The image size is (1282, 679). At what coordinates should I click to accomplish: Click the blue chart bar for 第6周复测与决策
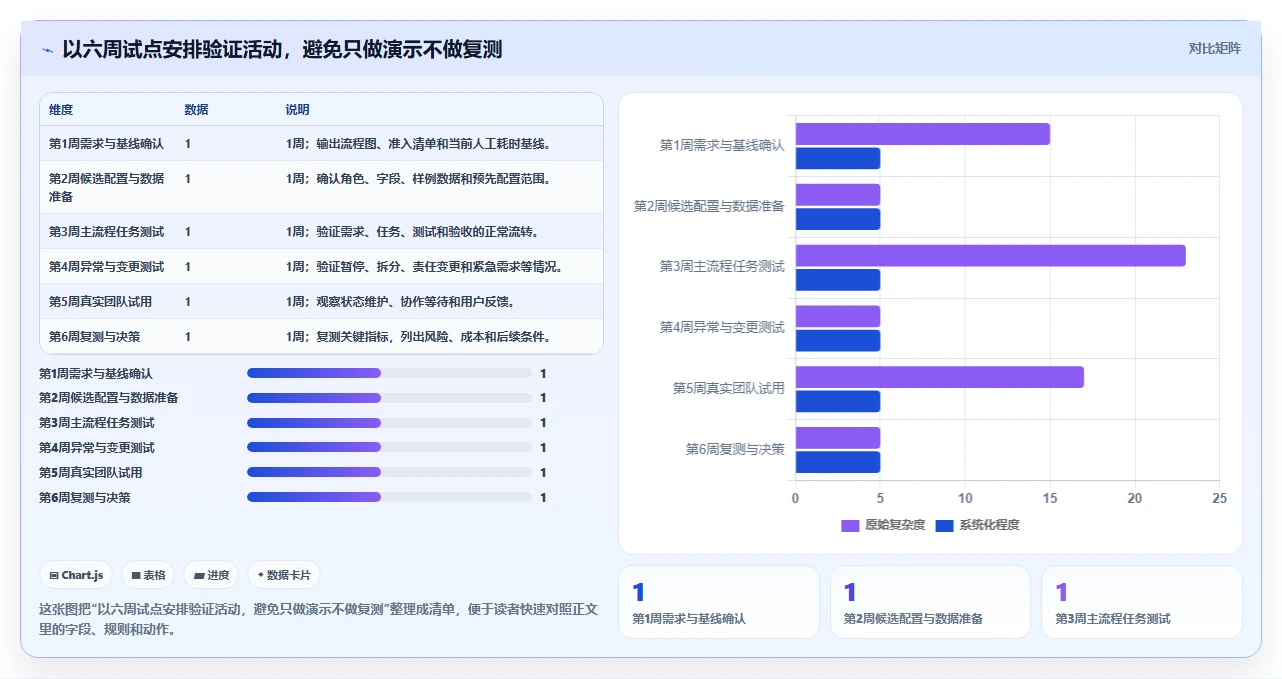click(837, 462)
